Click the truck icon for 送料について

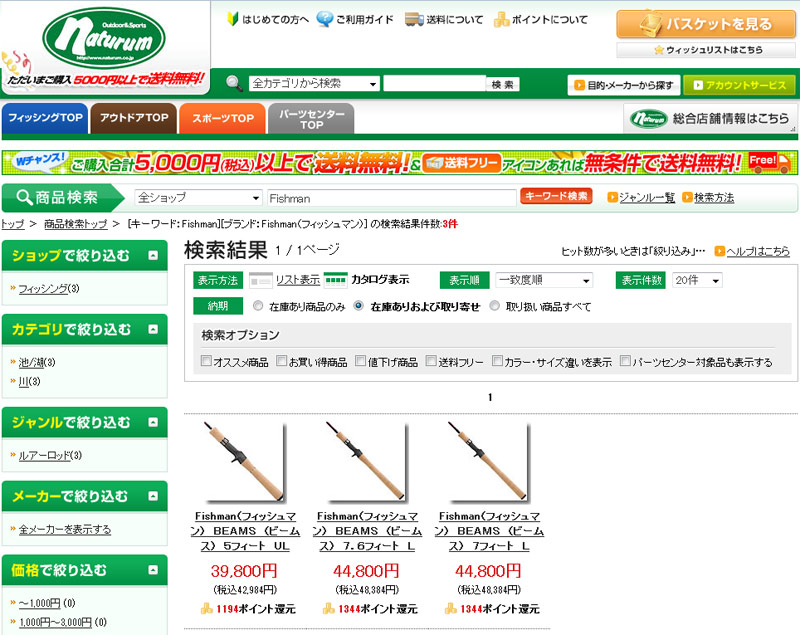(x=414, y=19)
